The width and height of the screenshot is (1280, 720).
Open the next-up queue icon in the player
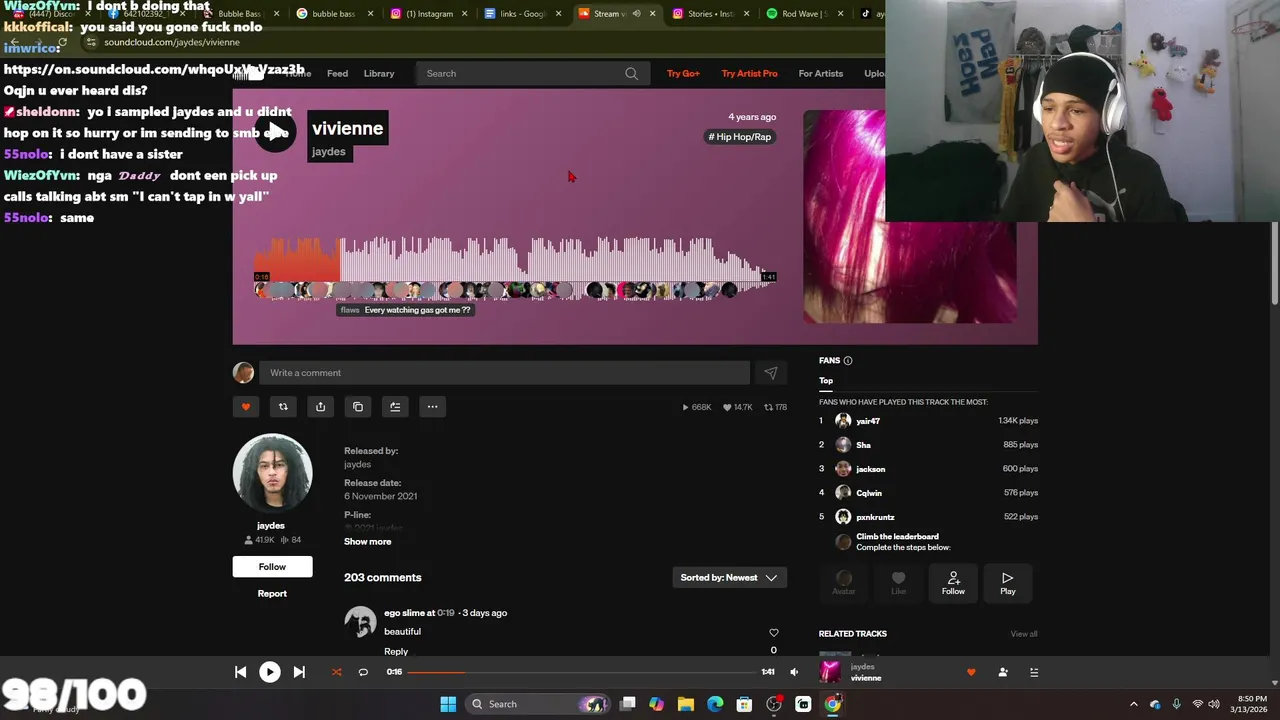coord(1034,672)
